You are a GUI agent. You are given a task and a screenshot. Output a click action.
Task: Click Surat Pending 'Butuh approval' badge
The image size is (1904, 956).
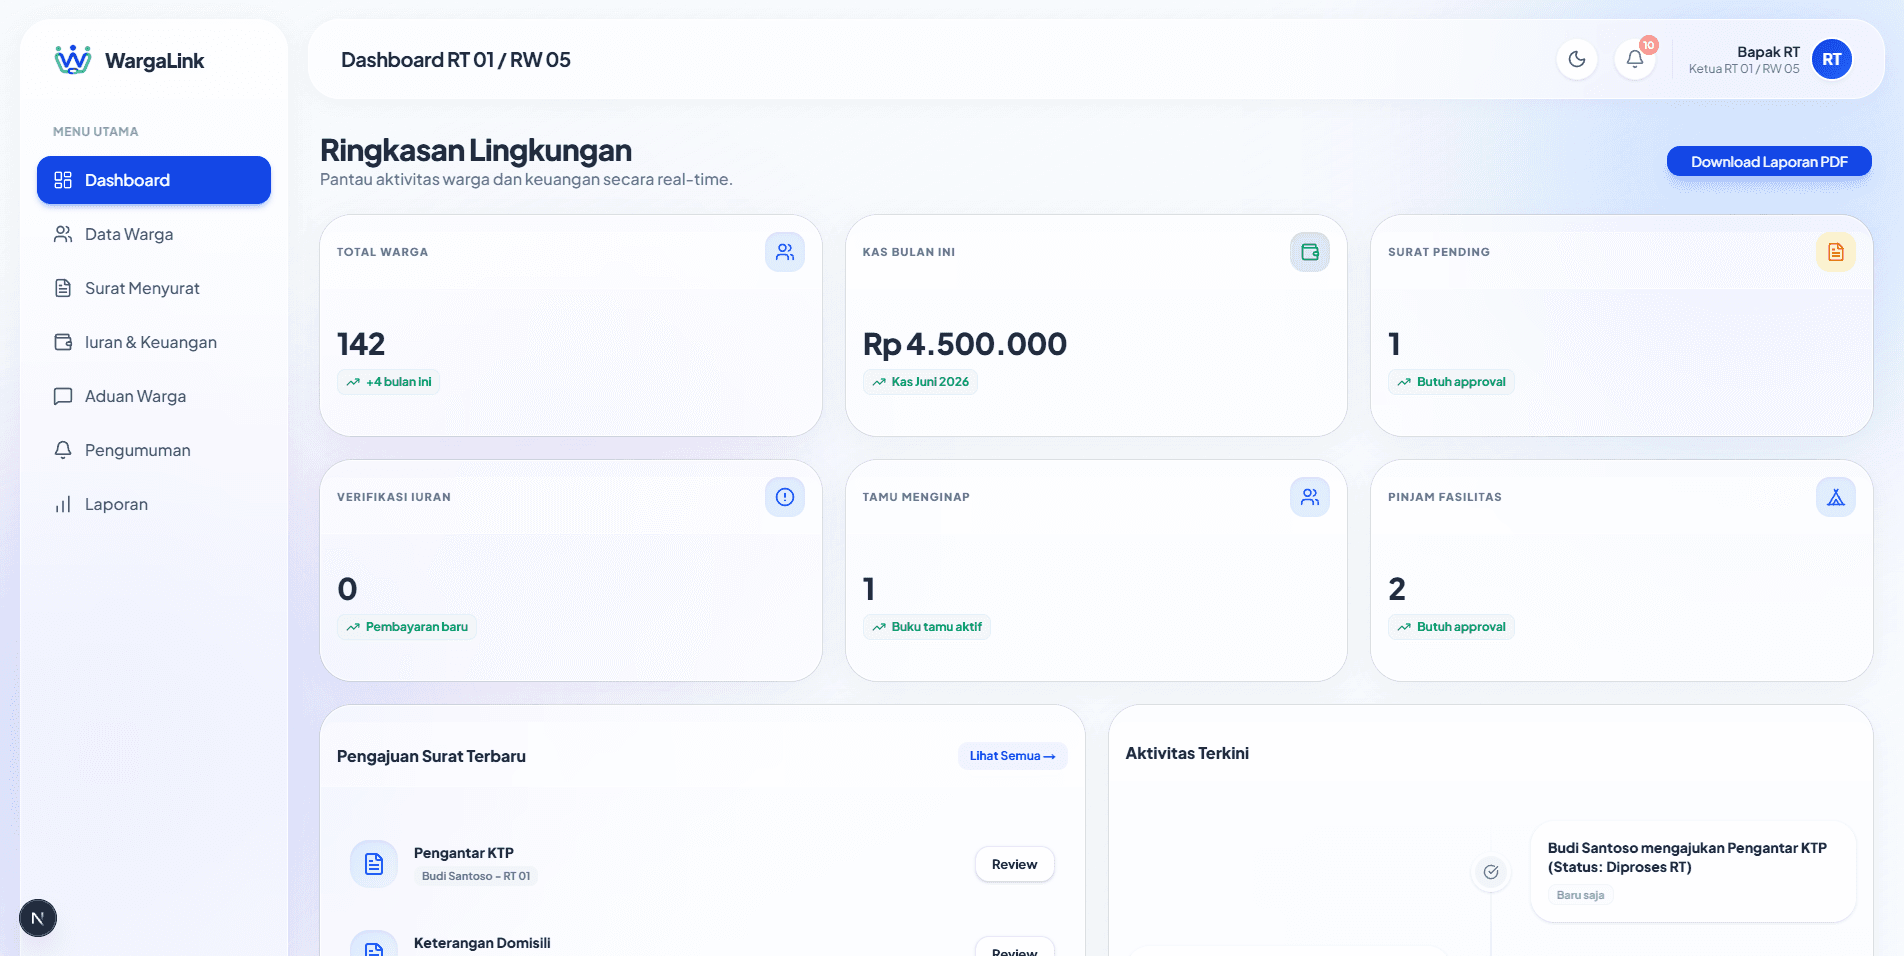coord(1451,382)
